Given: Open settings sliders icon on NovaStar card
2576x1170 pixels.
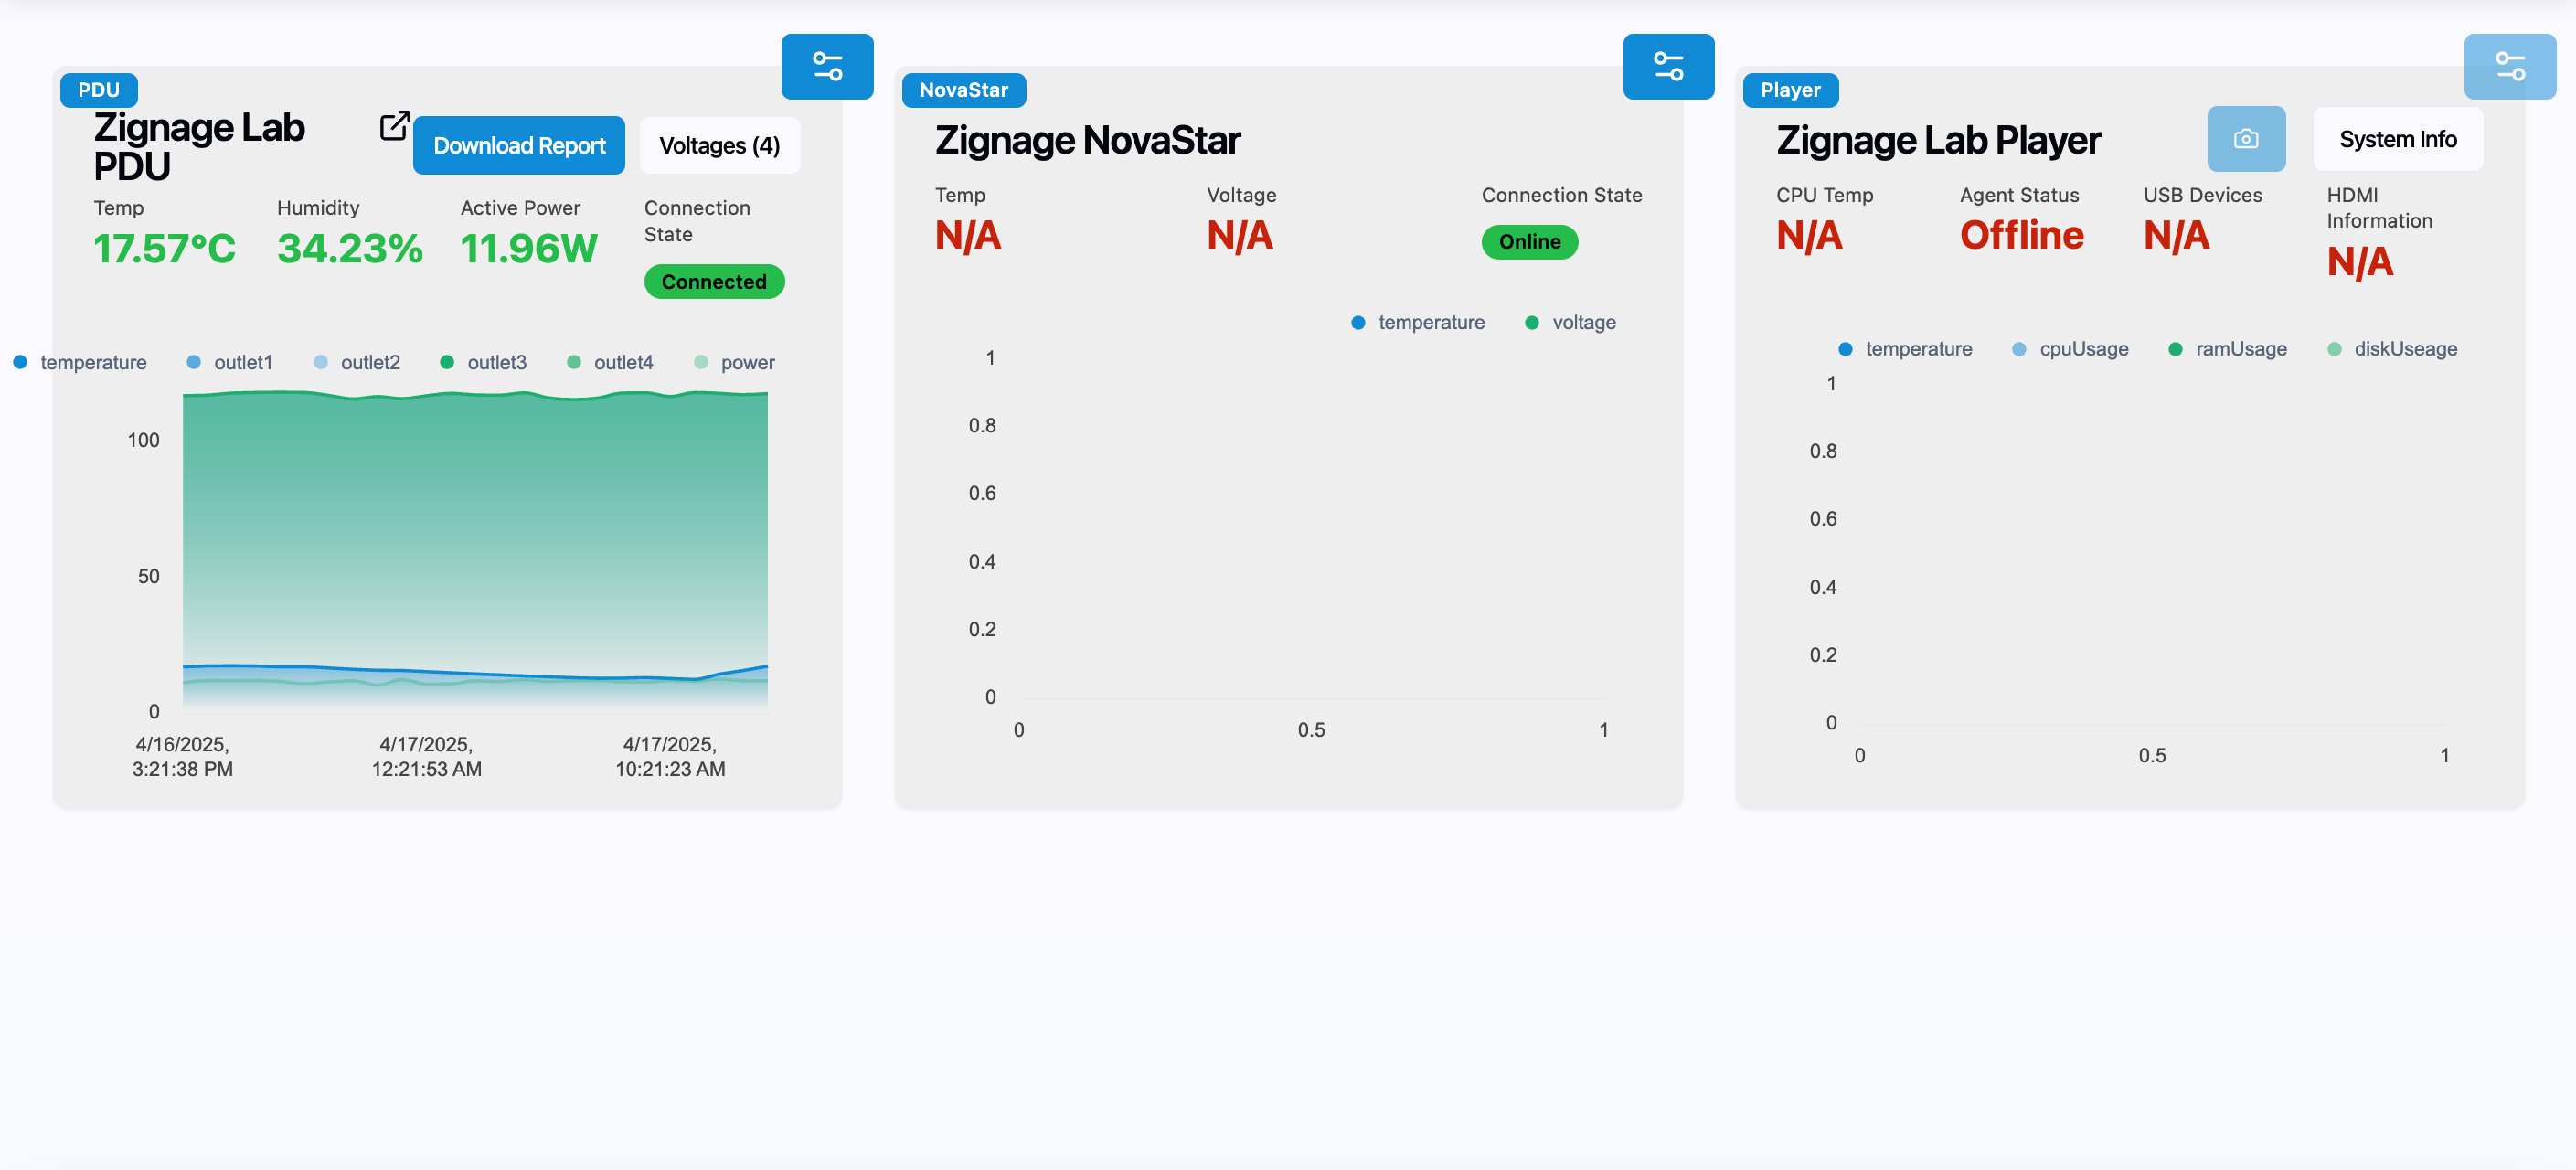Looking at the screenshot, I should (1668, 67).
